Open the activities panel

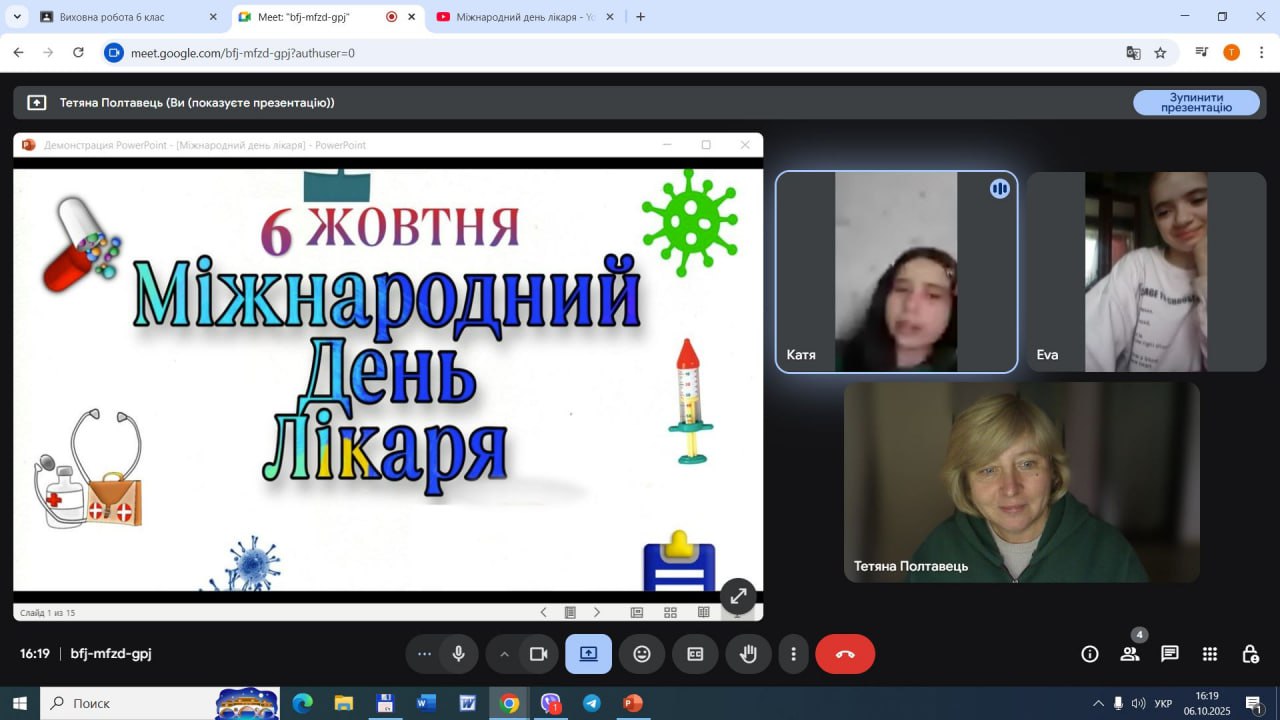point(1210,654)
